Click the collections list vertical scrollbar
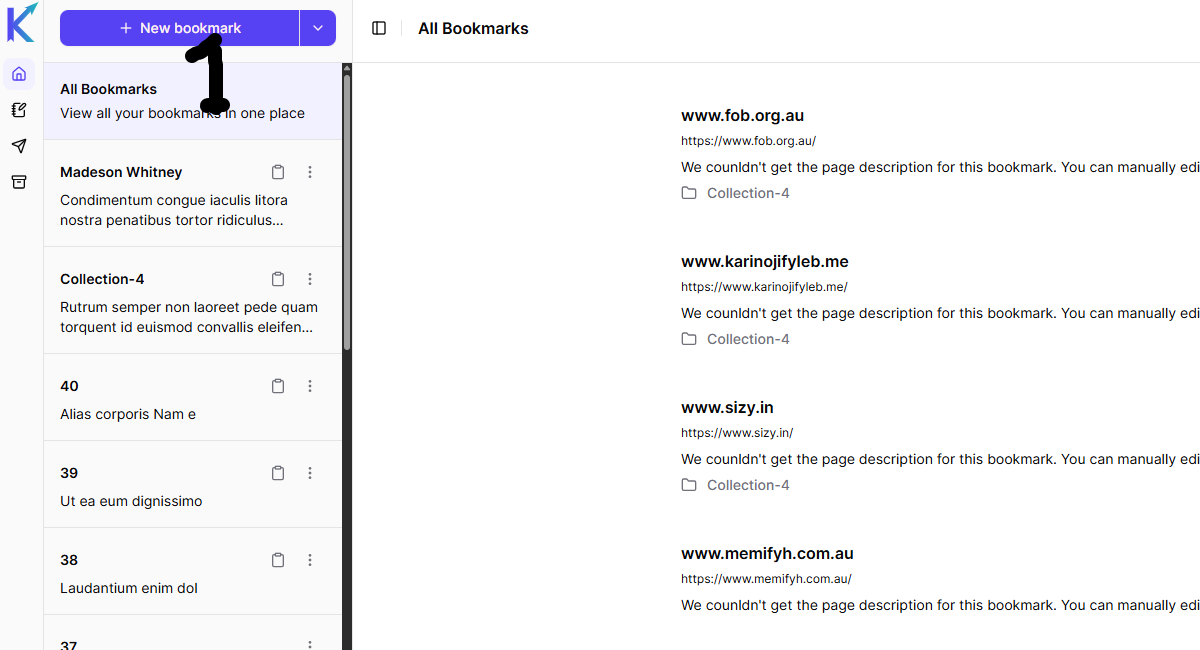The height and width of the screenshot is (650, 1200). [347, 210]
